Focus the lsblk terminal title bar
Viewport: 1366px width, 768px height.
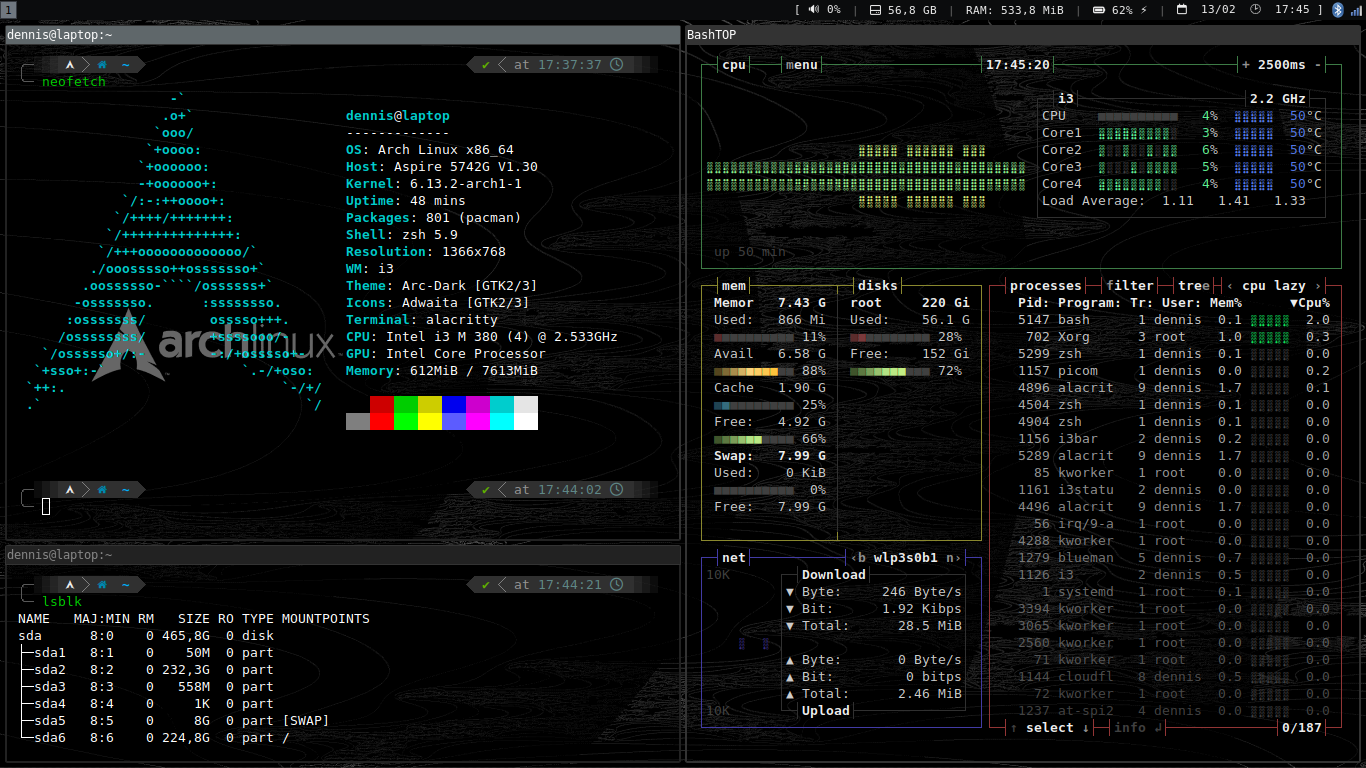point(342,555)
